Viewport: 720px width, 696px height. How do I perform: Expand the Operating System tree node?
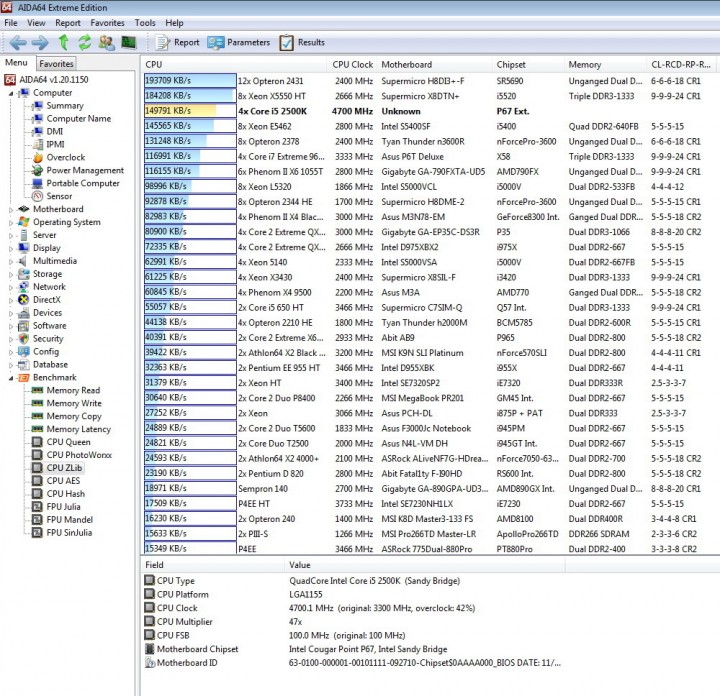[x=11, y=223]
